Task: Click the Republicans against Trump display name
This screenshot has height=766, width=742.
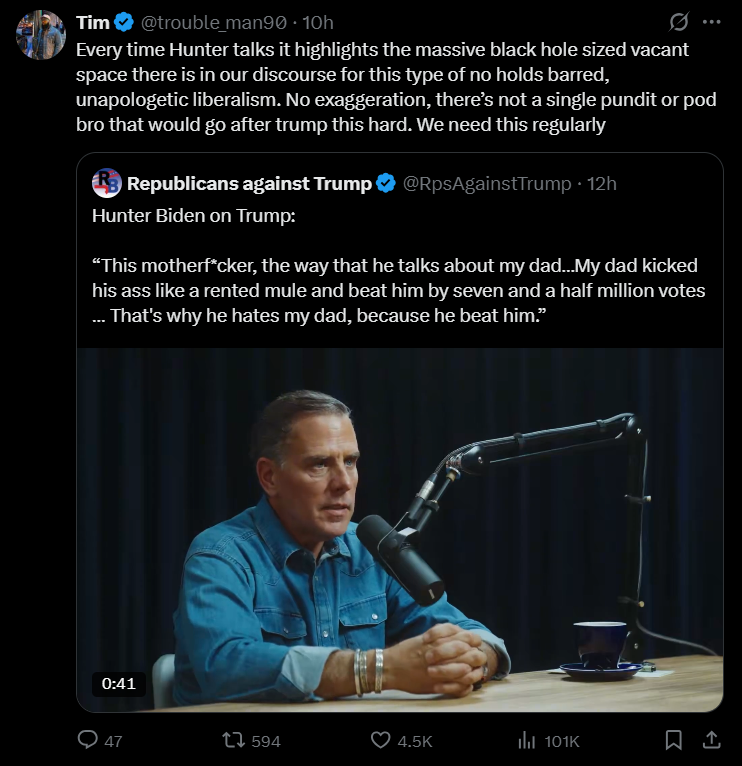Action: pos(249,183)
